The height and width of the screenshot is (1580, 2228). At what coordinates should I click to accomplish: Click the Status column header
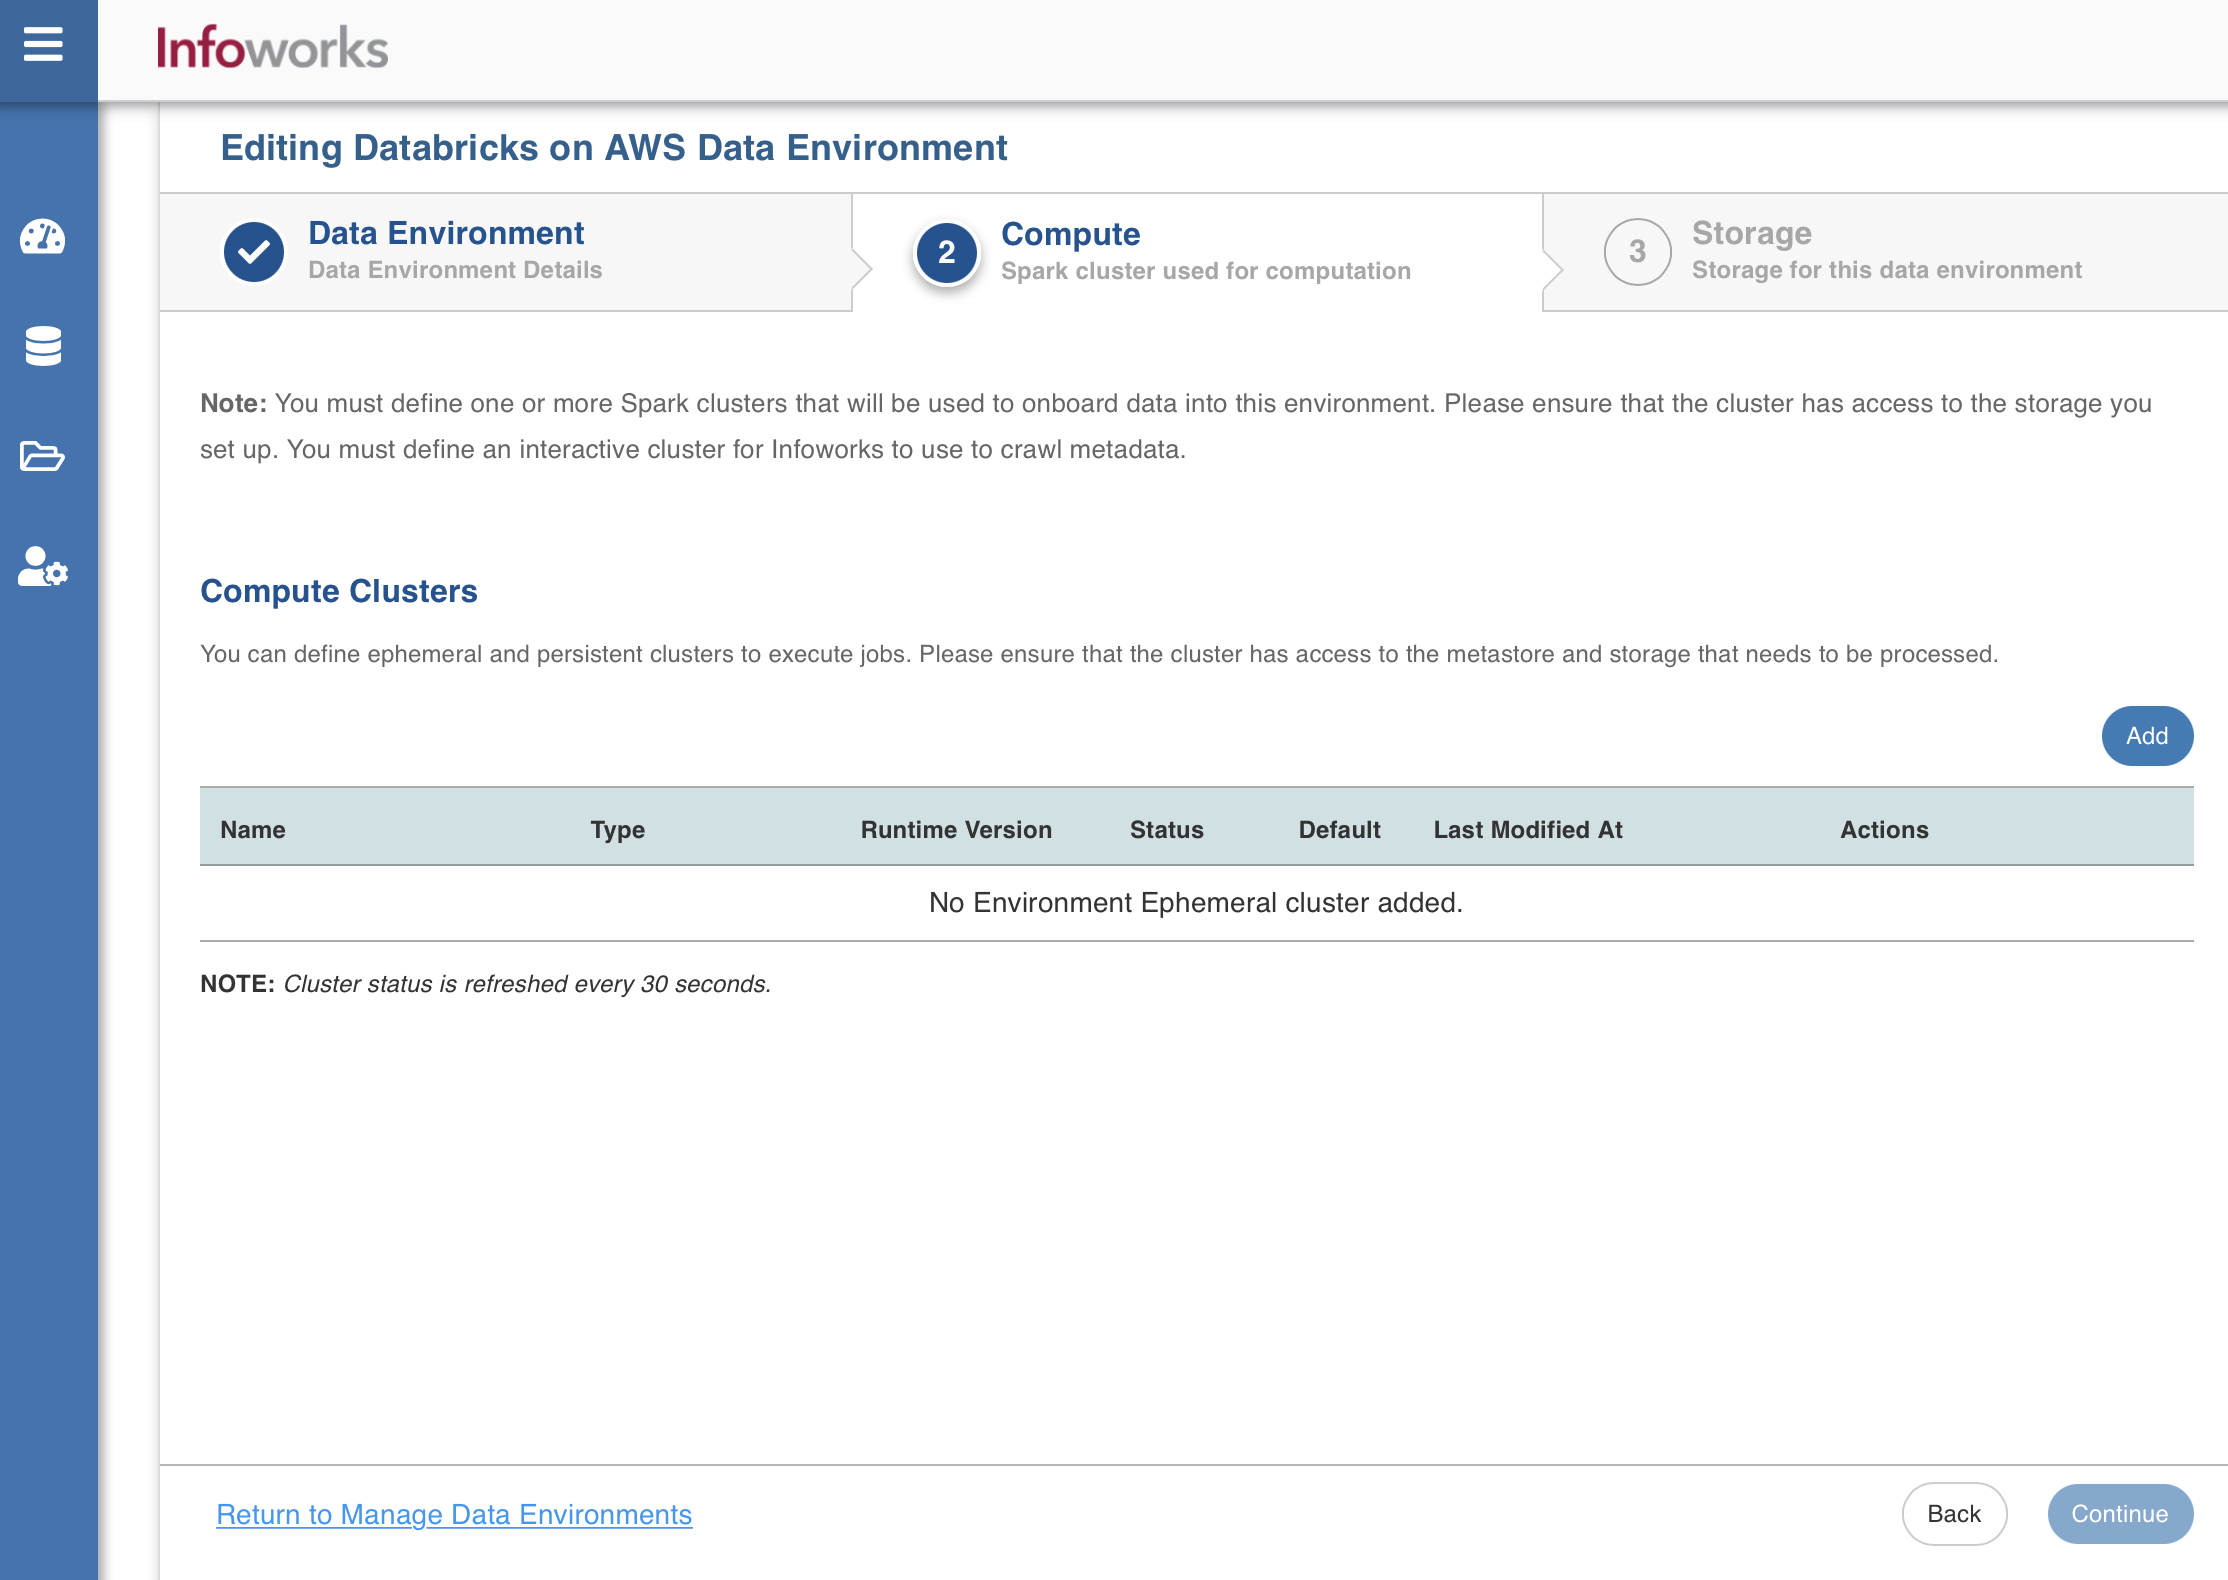(1167, 830)
